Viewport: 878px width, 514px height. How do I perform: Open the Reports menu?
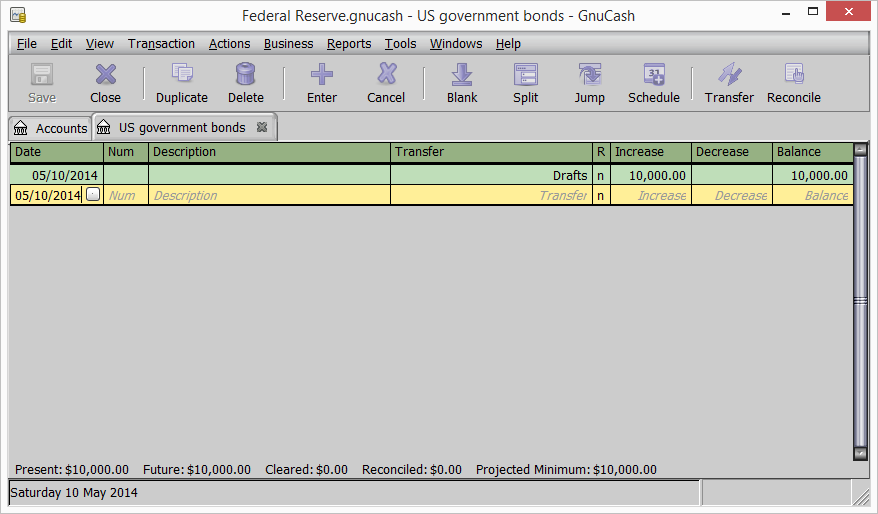pos(348,44)
